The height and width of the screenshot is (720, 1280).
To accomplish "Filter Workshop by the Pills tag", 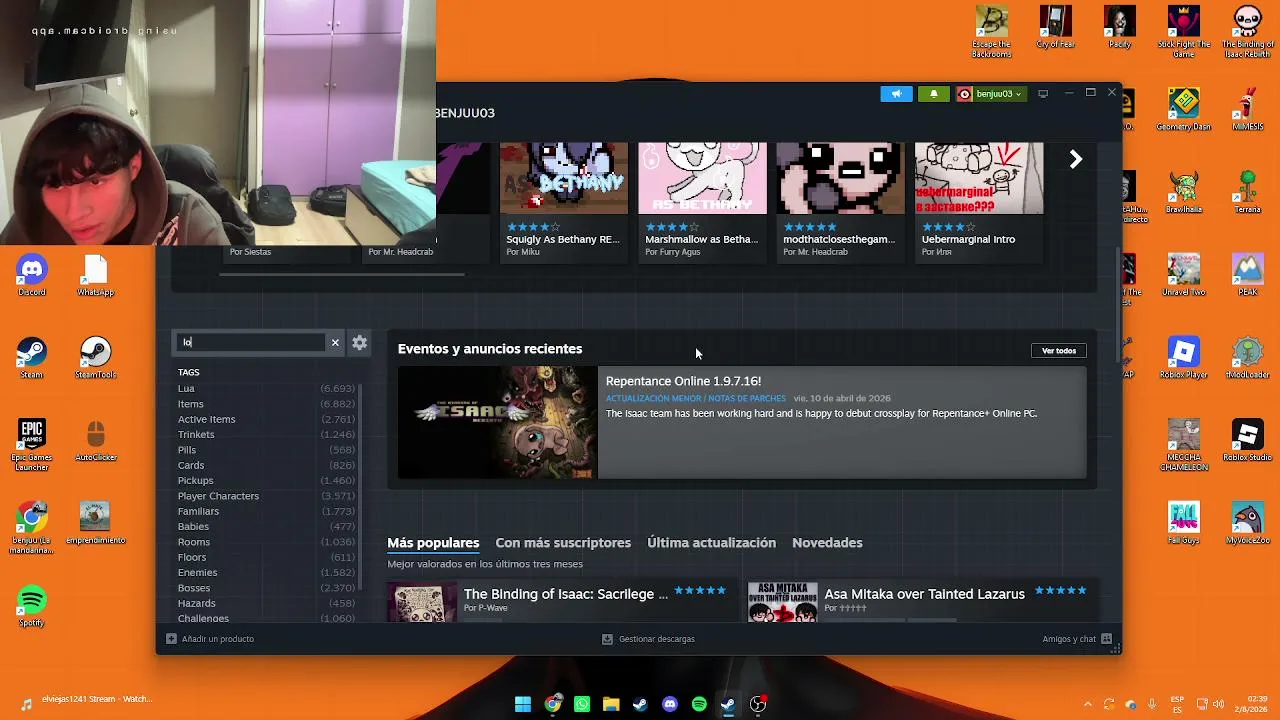I will [x=187, y=450].
